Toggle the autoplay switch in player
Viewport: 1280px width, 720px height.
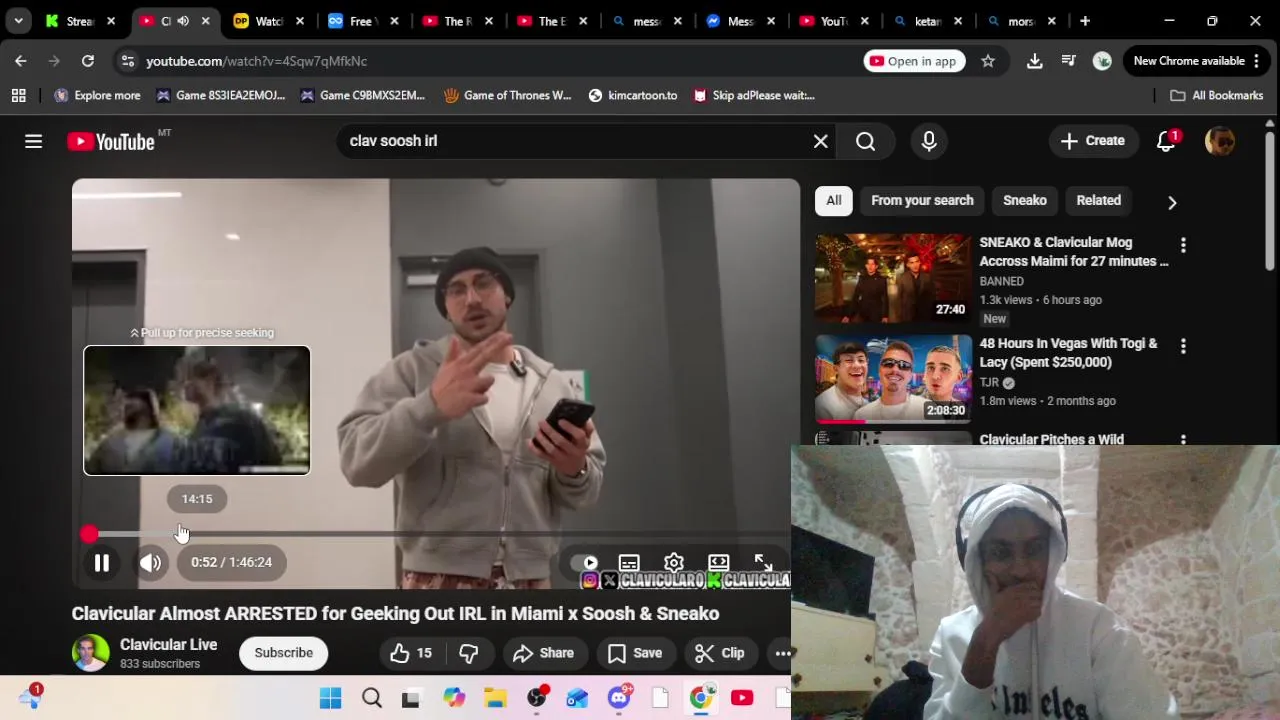pos(585,563)
